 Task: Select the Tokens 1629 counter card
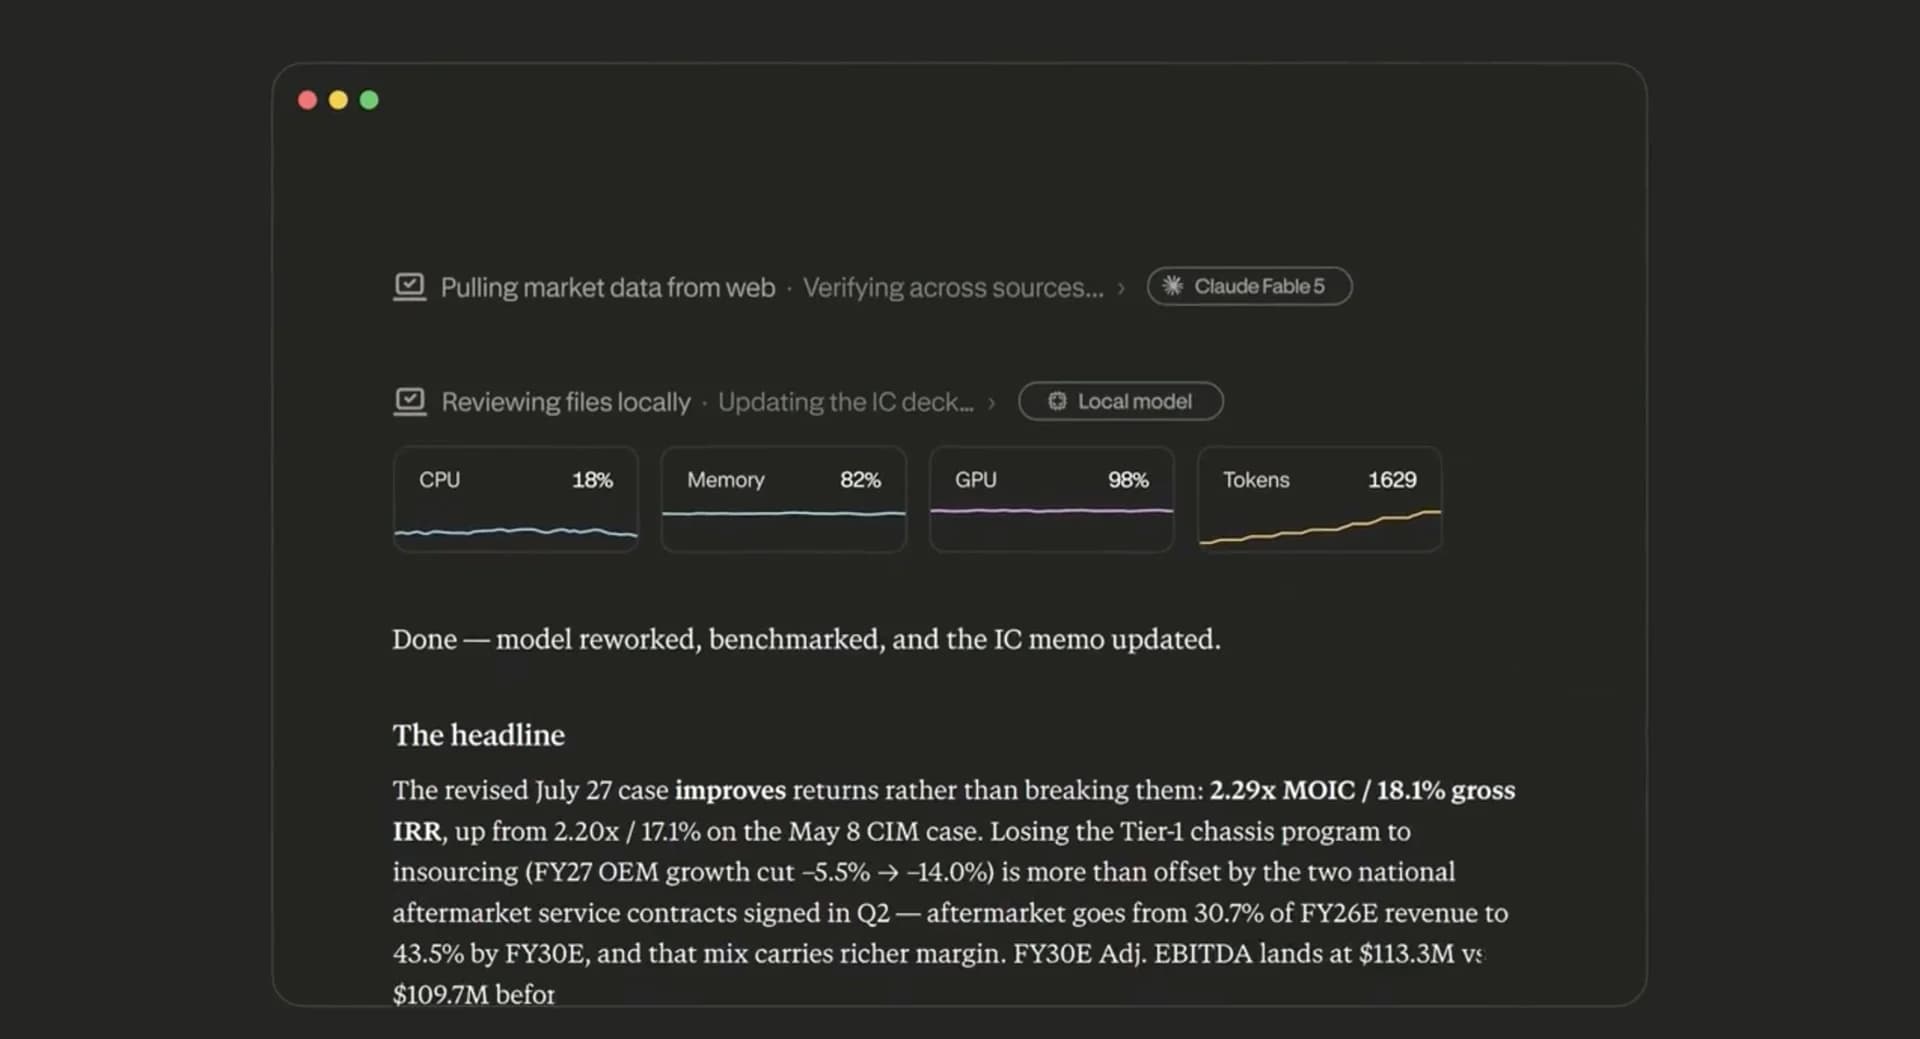pos(1319,499)
